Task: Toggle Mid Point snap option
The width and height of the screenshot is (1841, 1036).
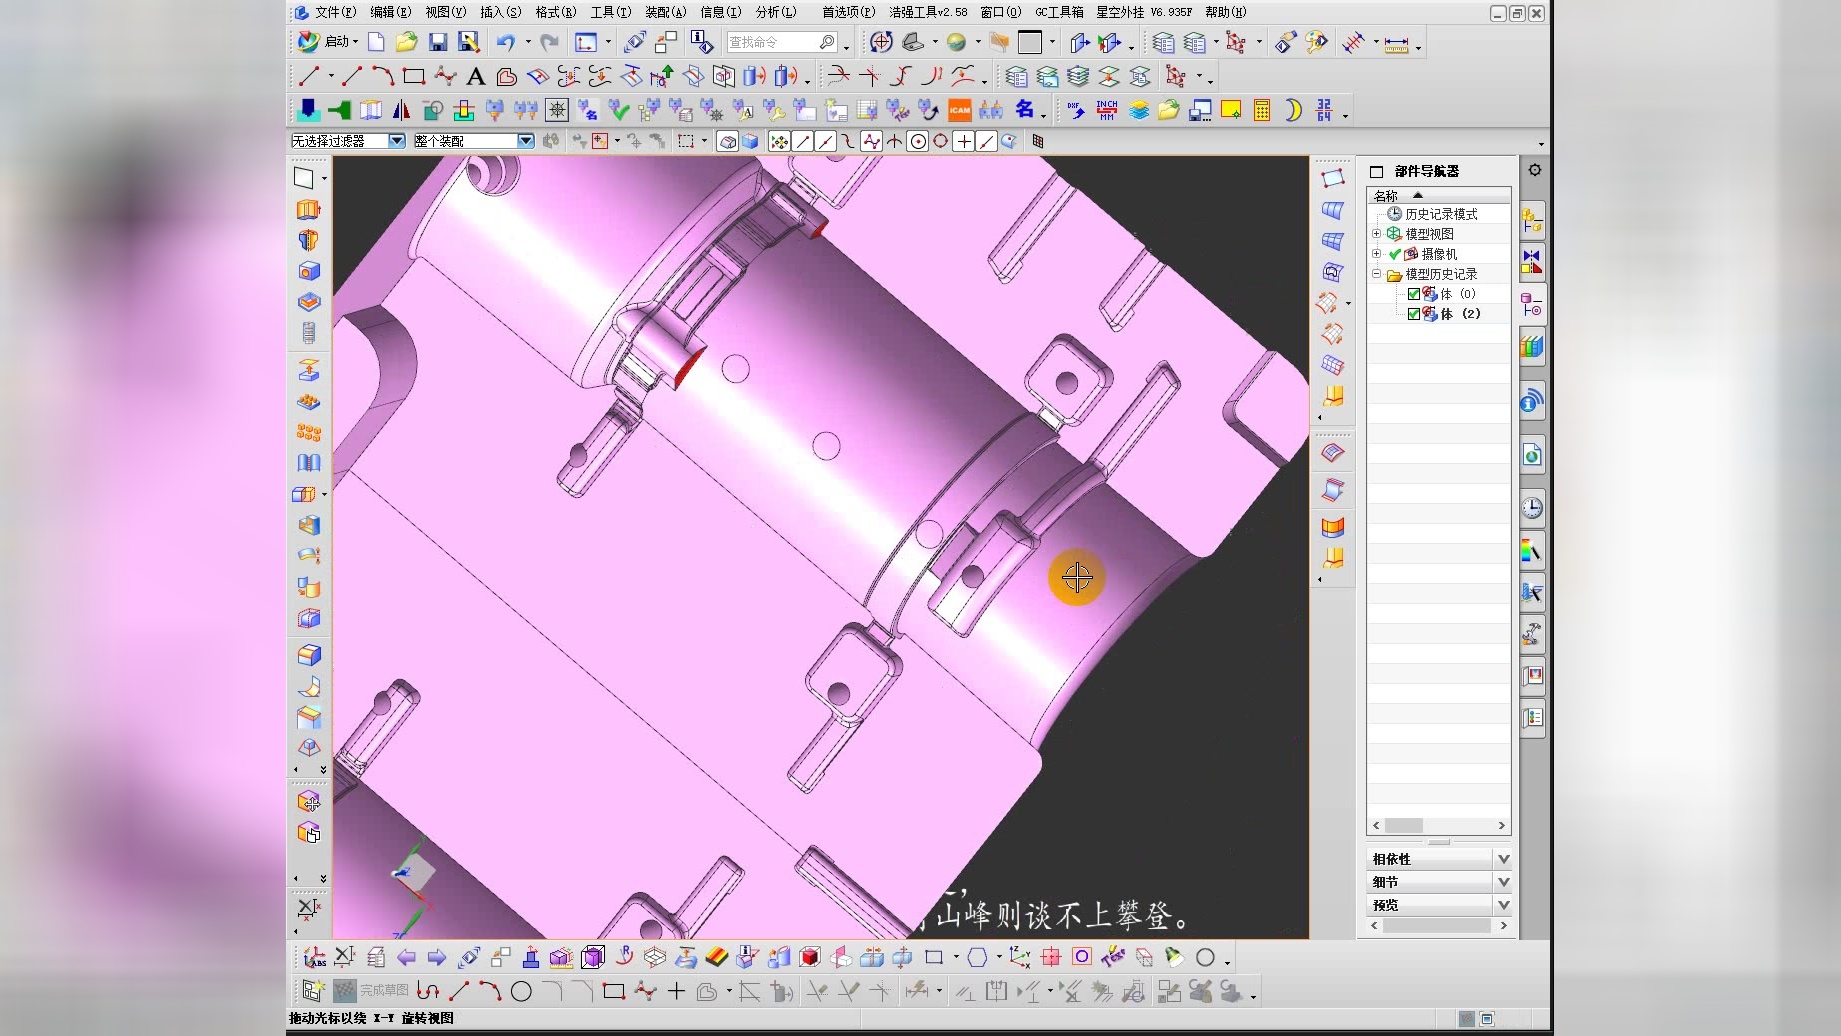Action: (826, 141)
